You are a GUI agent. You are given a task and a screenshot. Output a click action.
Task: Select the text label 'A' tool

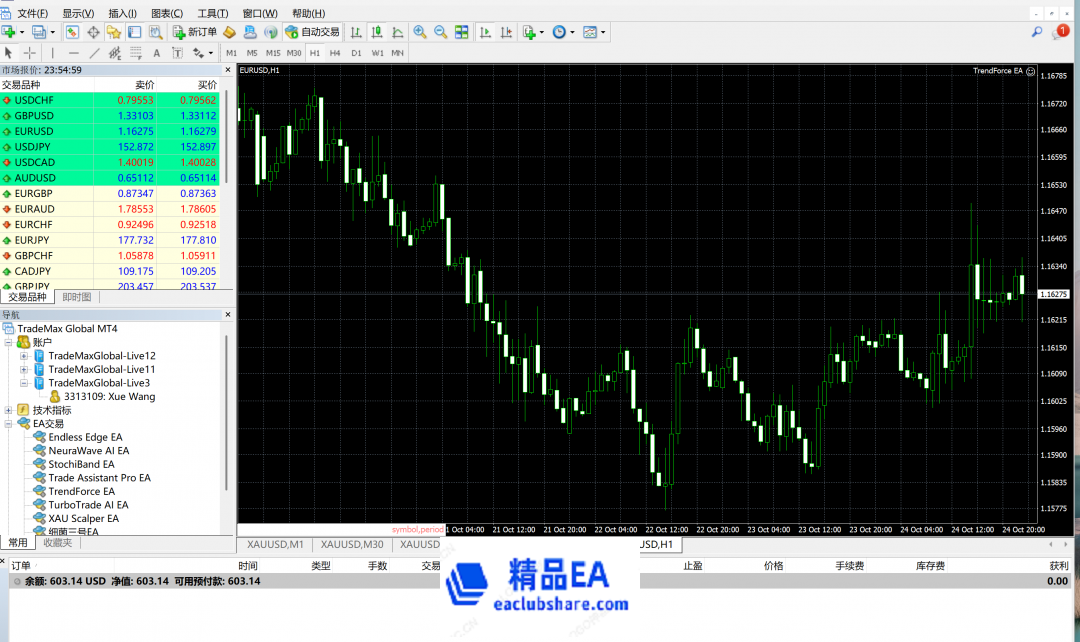point(156,53)
